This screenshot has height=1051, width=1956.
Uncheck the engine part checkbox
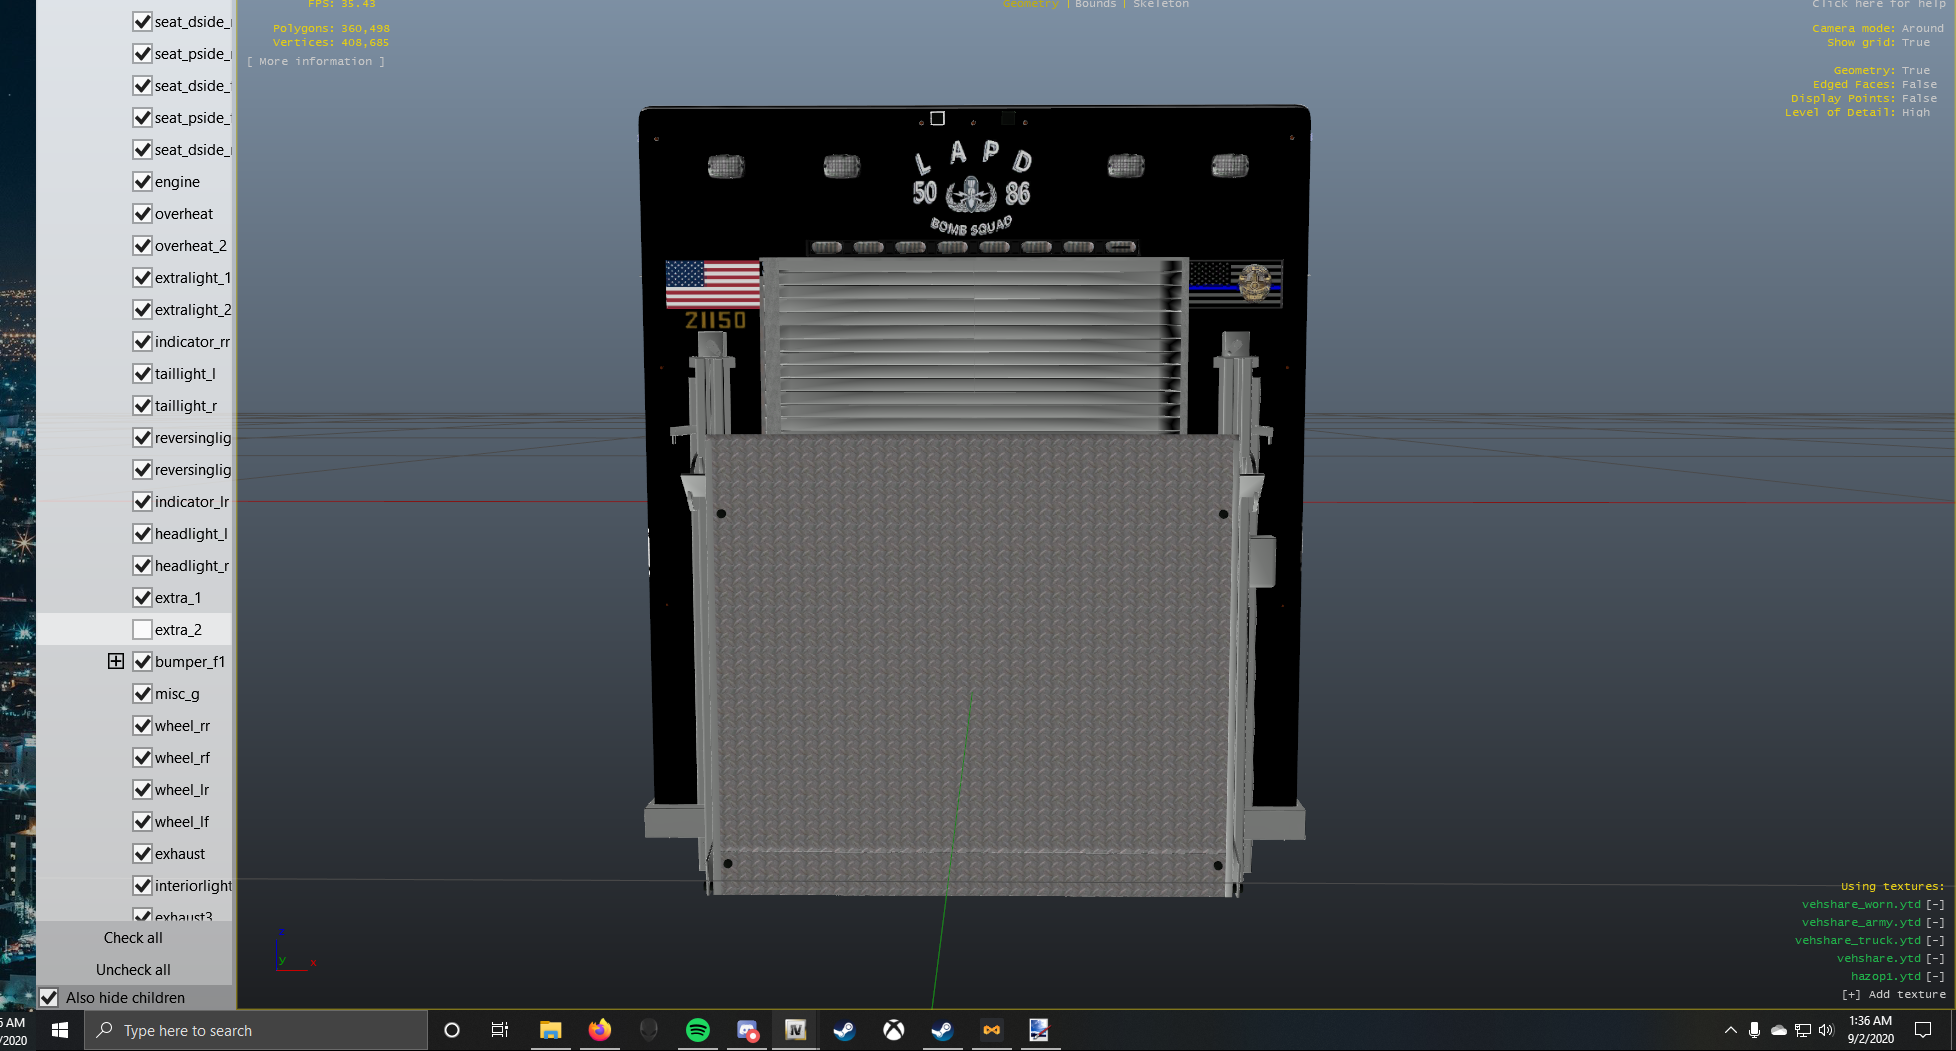pos(142,181)
